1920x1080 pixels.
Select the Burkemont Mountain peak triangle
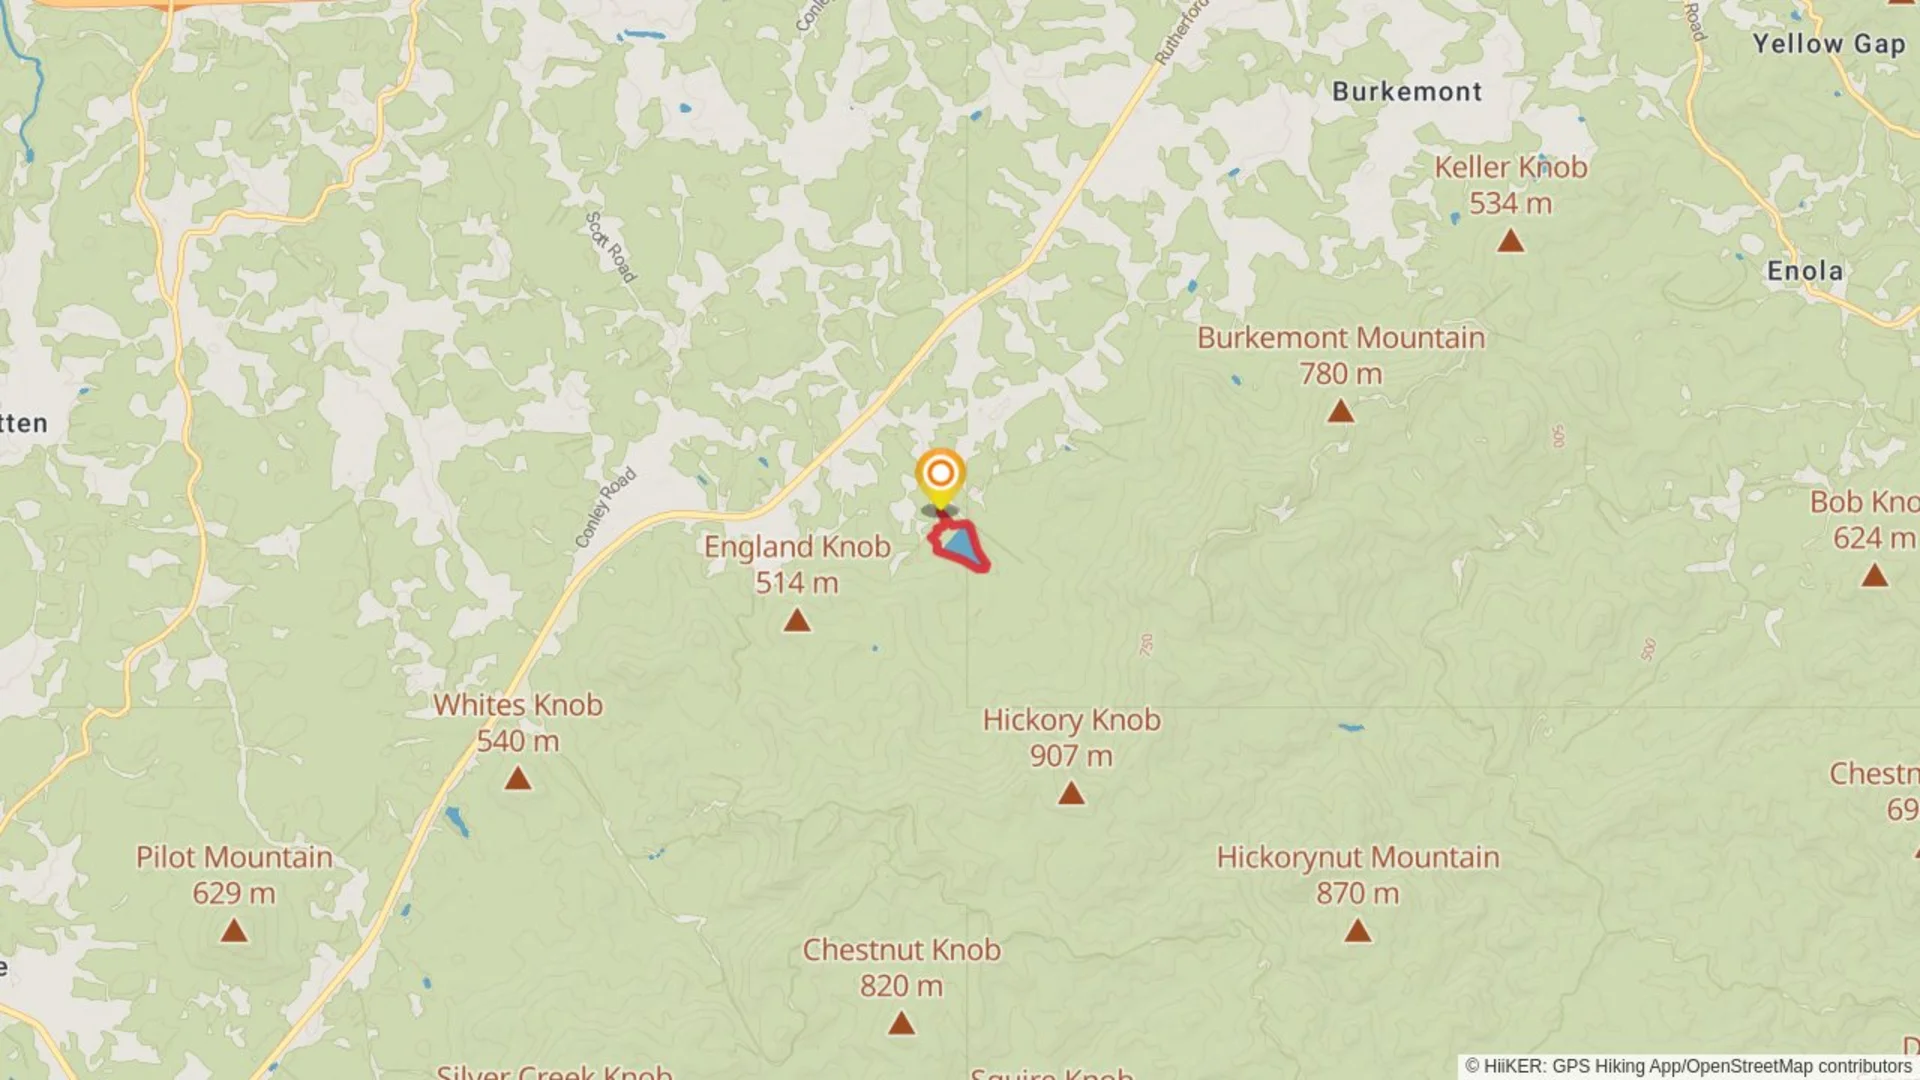(x=1341, y=411)
